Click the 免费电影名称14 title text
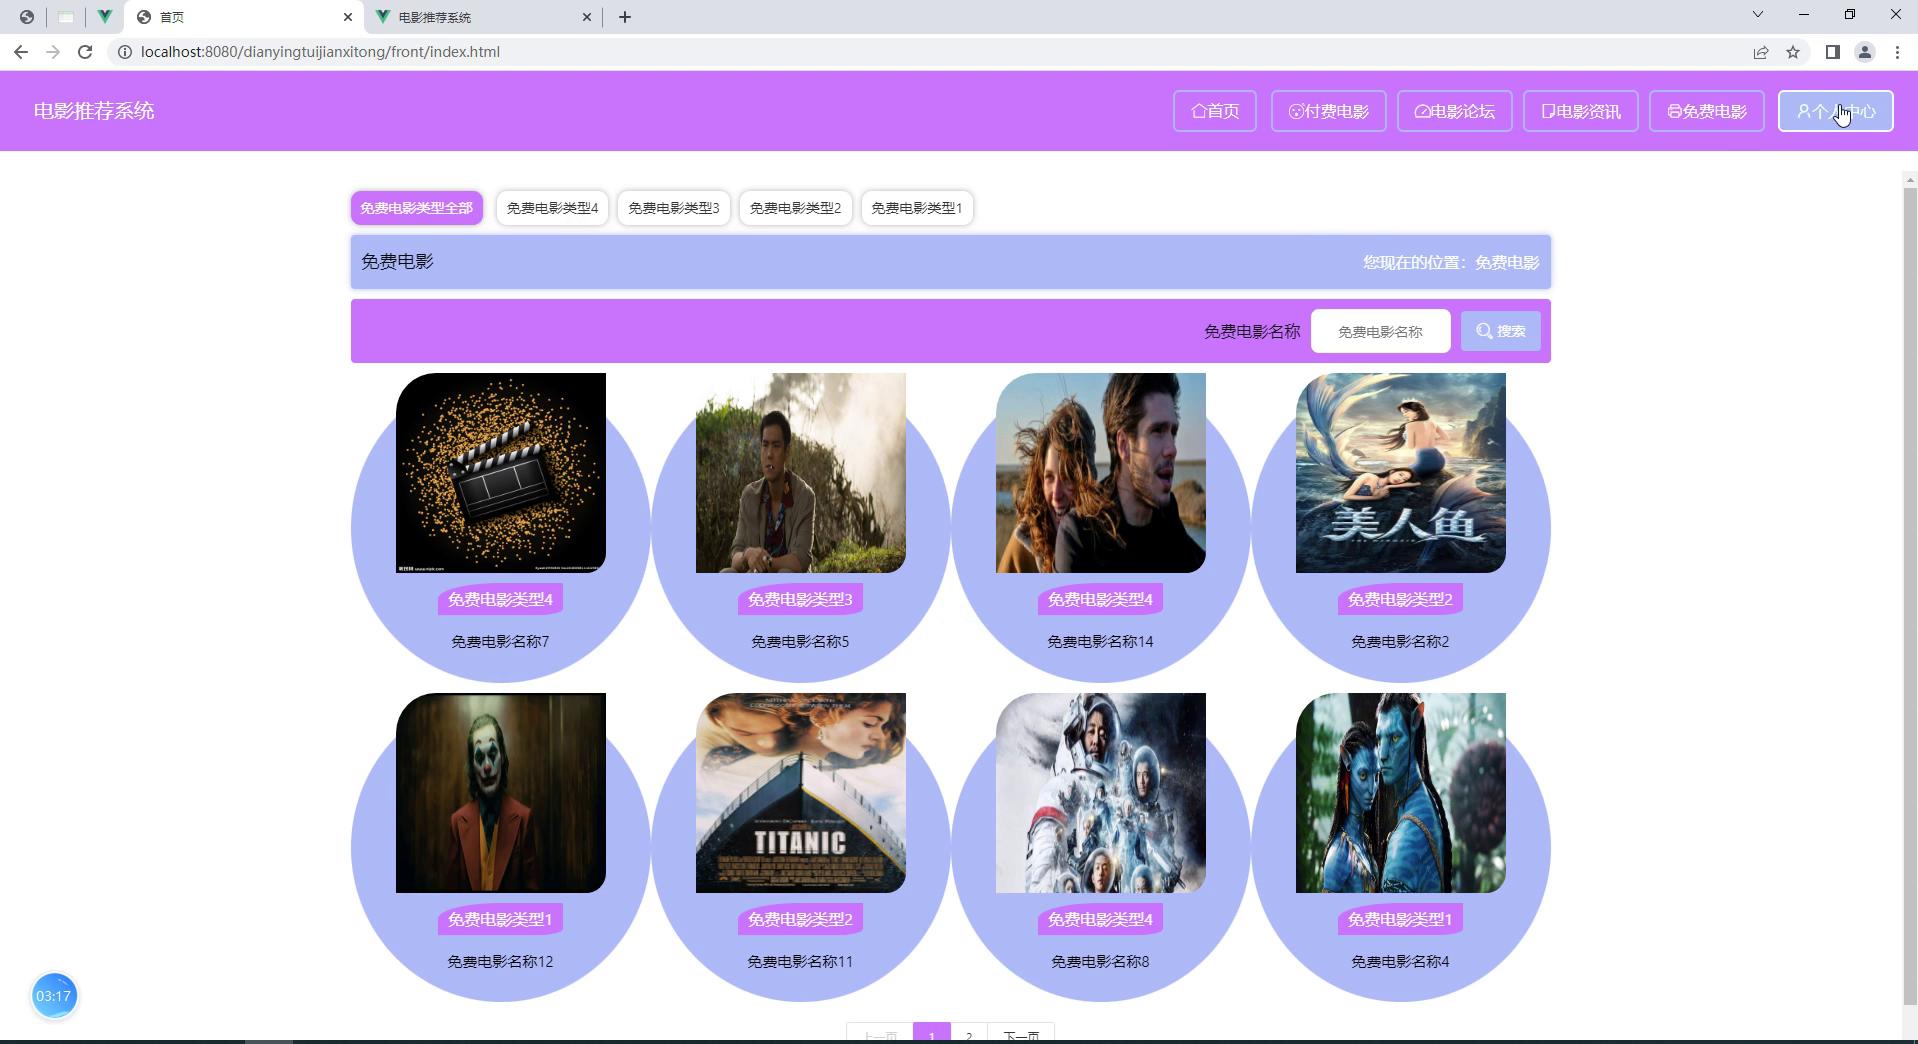The width and height of the screenshot is (1918, 1044). (x=1100, y=642)
